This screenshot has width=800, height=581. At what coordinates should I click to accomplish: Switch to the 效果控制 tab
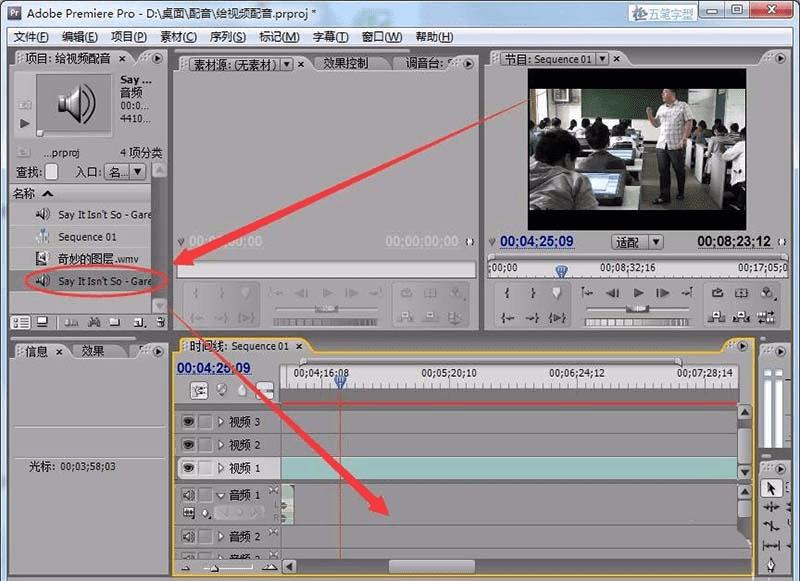pos(345,63)
